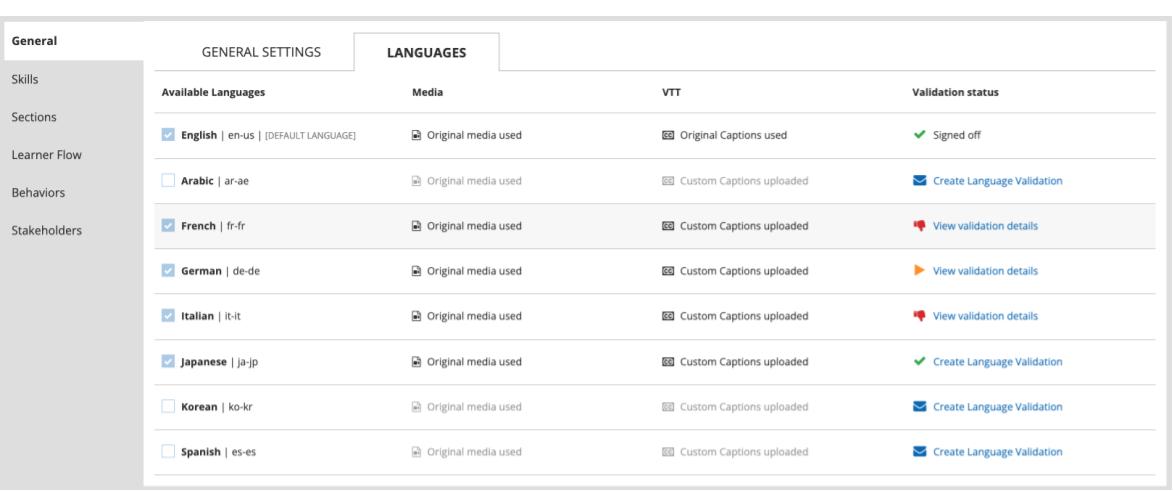Open Skills in the sidebar
The width and height of the screenshot is (1173, 491).
pos(26,78)
